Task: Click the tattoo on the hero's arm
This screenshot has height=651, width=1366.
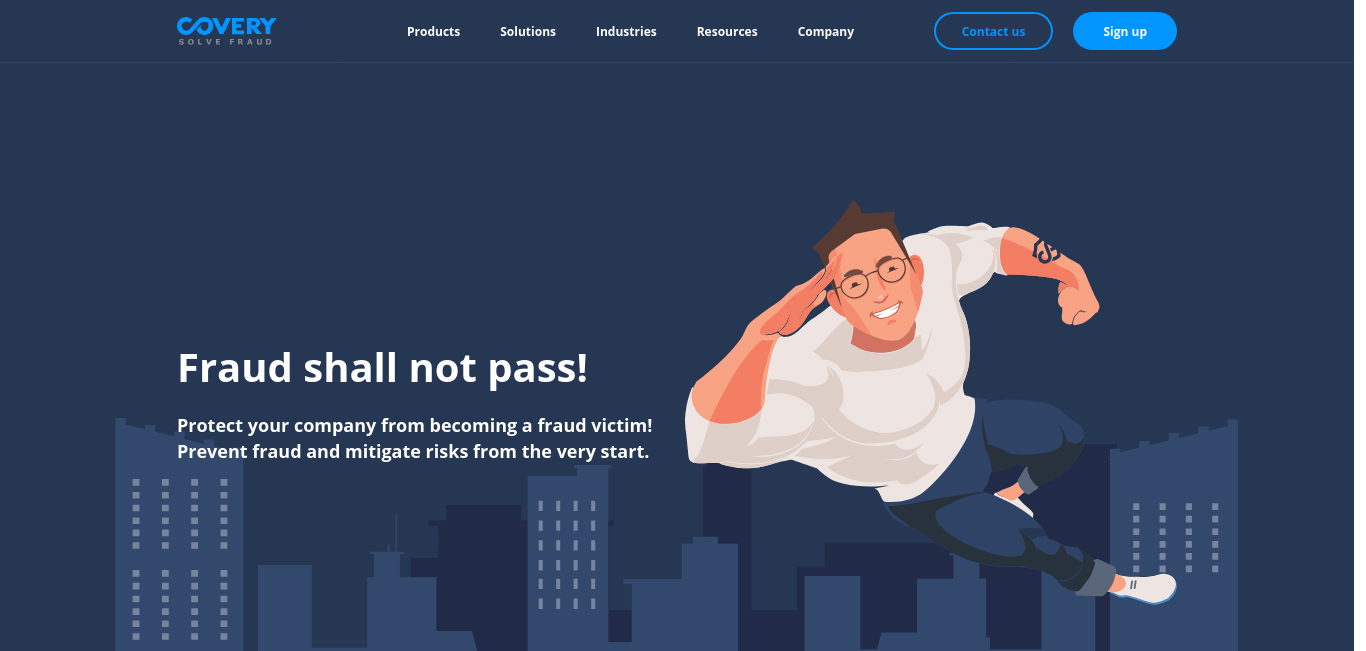Action: click(1046, 250)
